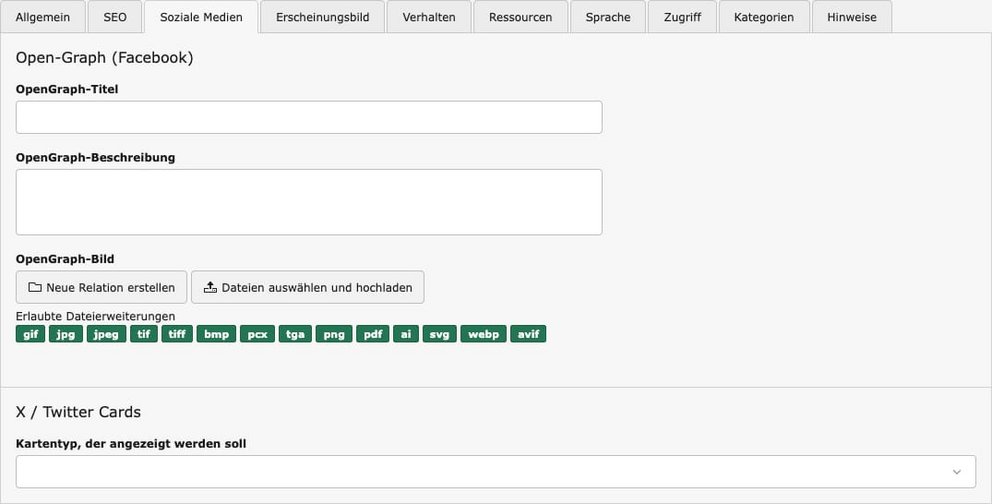Open the Kategorien tab

[x=763, y=17]
